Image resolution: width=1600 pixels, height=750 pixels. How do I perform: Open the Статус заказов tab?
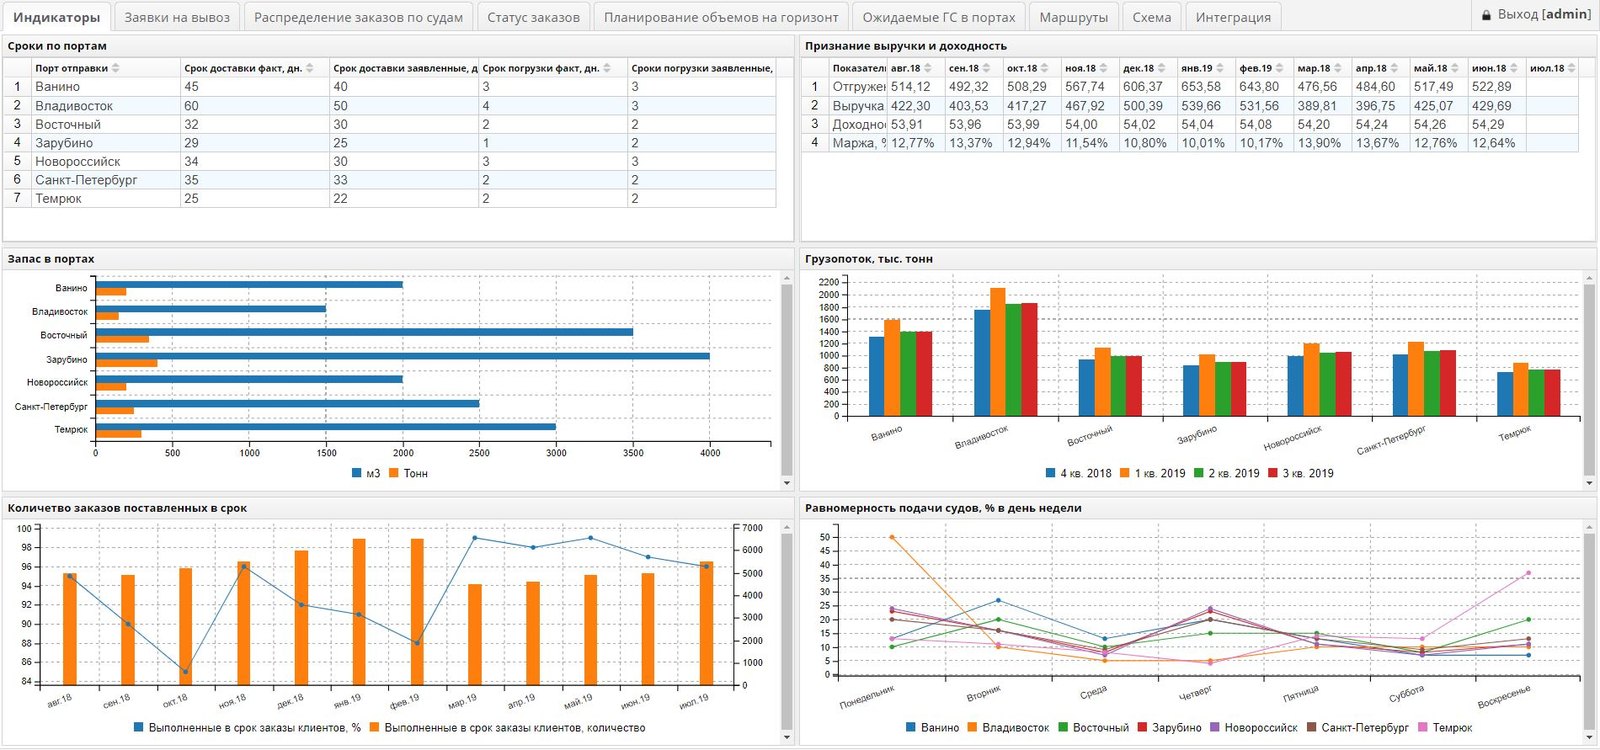click(x=533, y=17)
